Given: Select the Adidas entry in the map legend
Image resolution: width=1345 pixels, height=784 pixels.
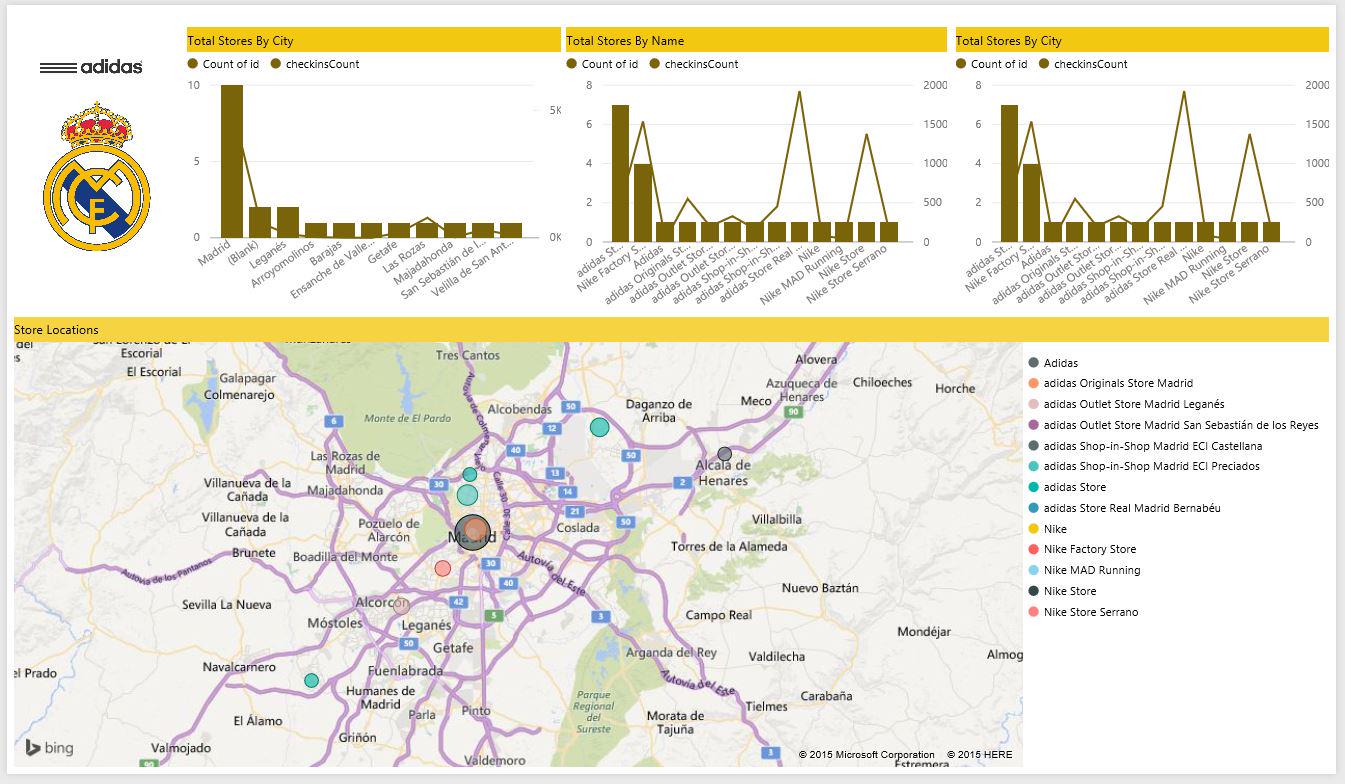Looking at the screenshot, I should tap(1053, 363).
